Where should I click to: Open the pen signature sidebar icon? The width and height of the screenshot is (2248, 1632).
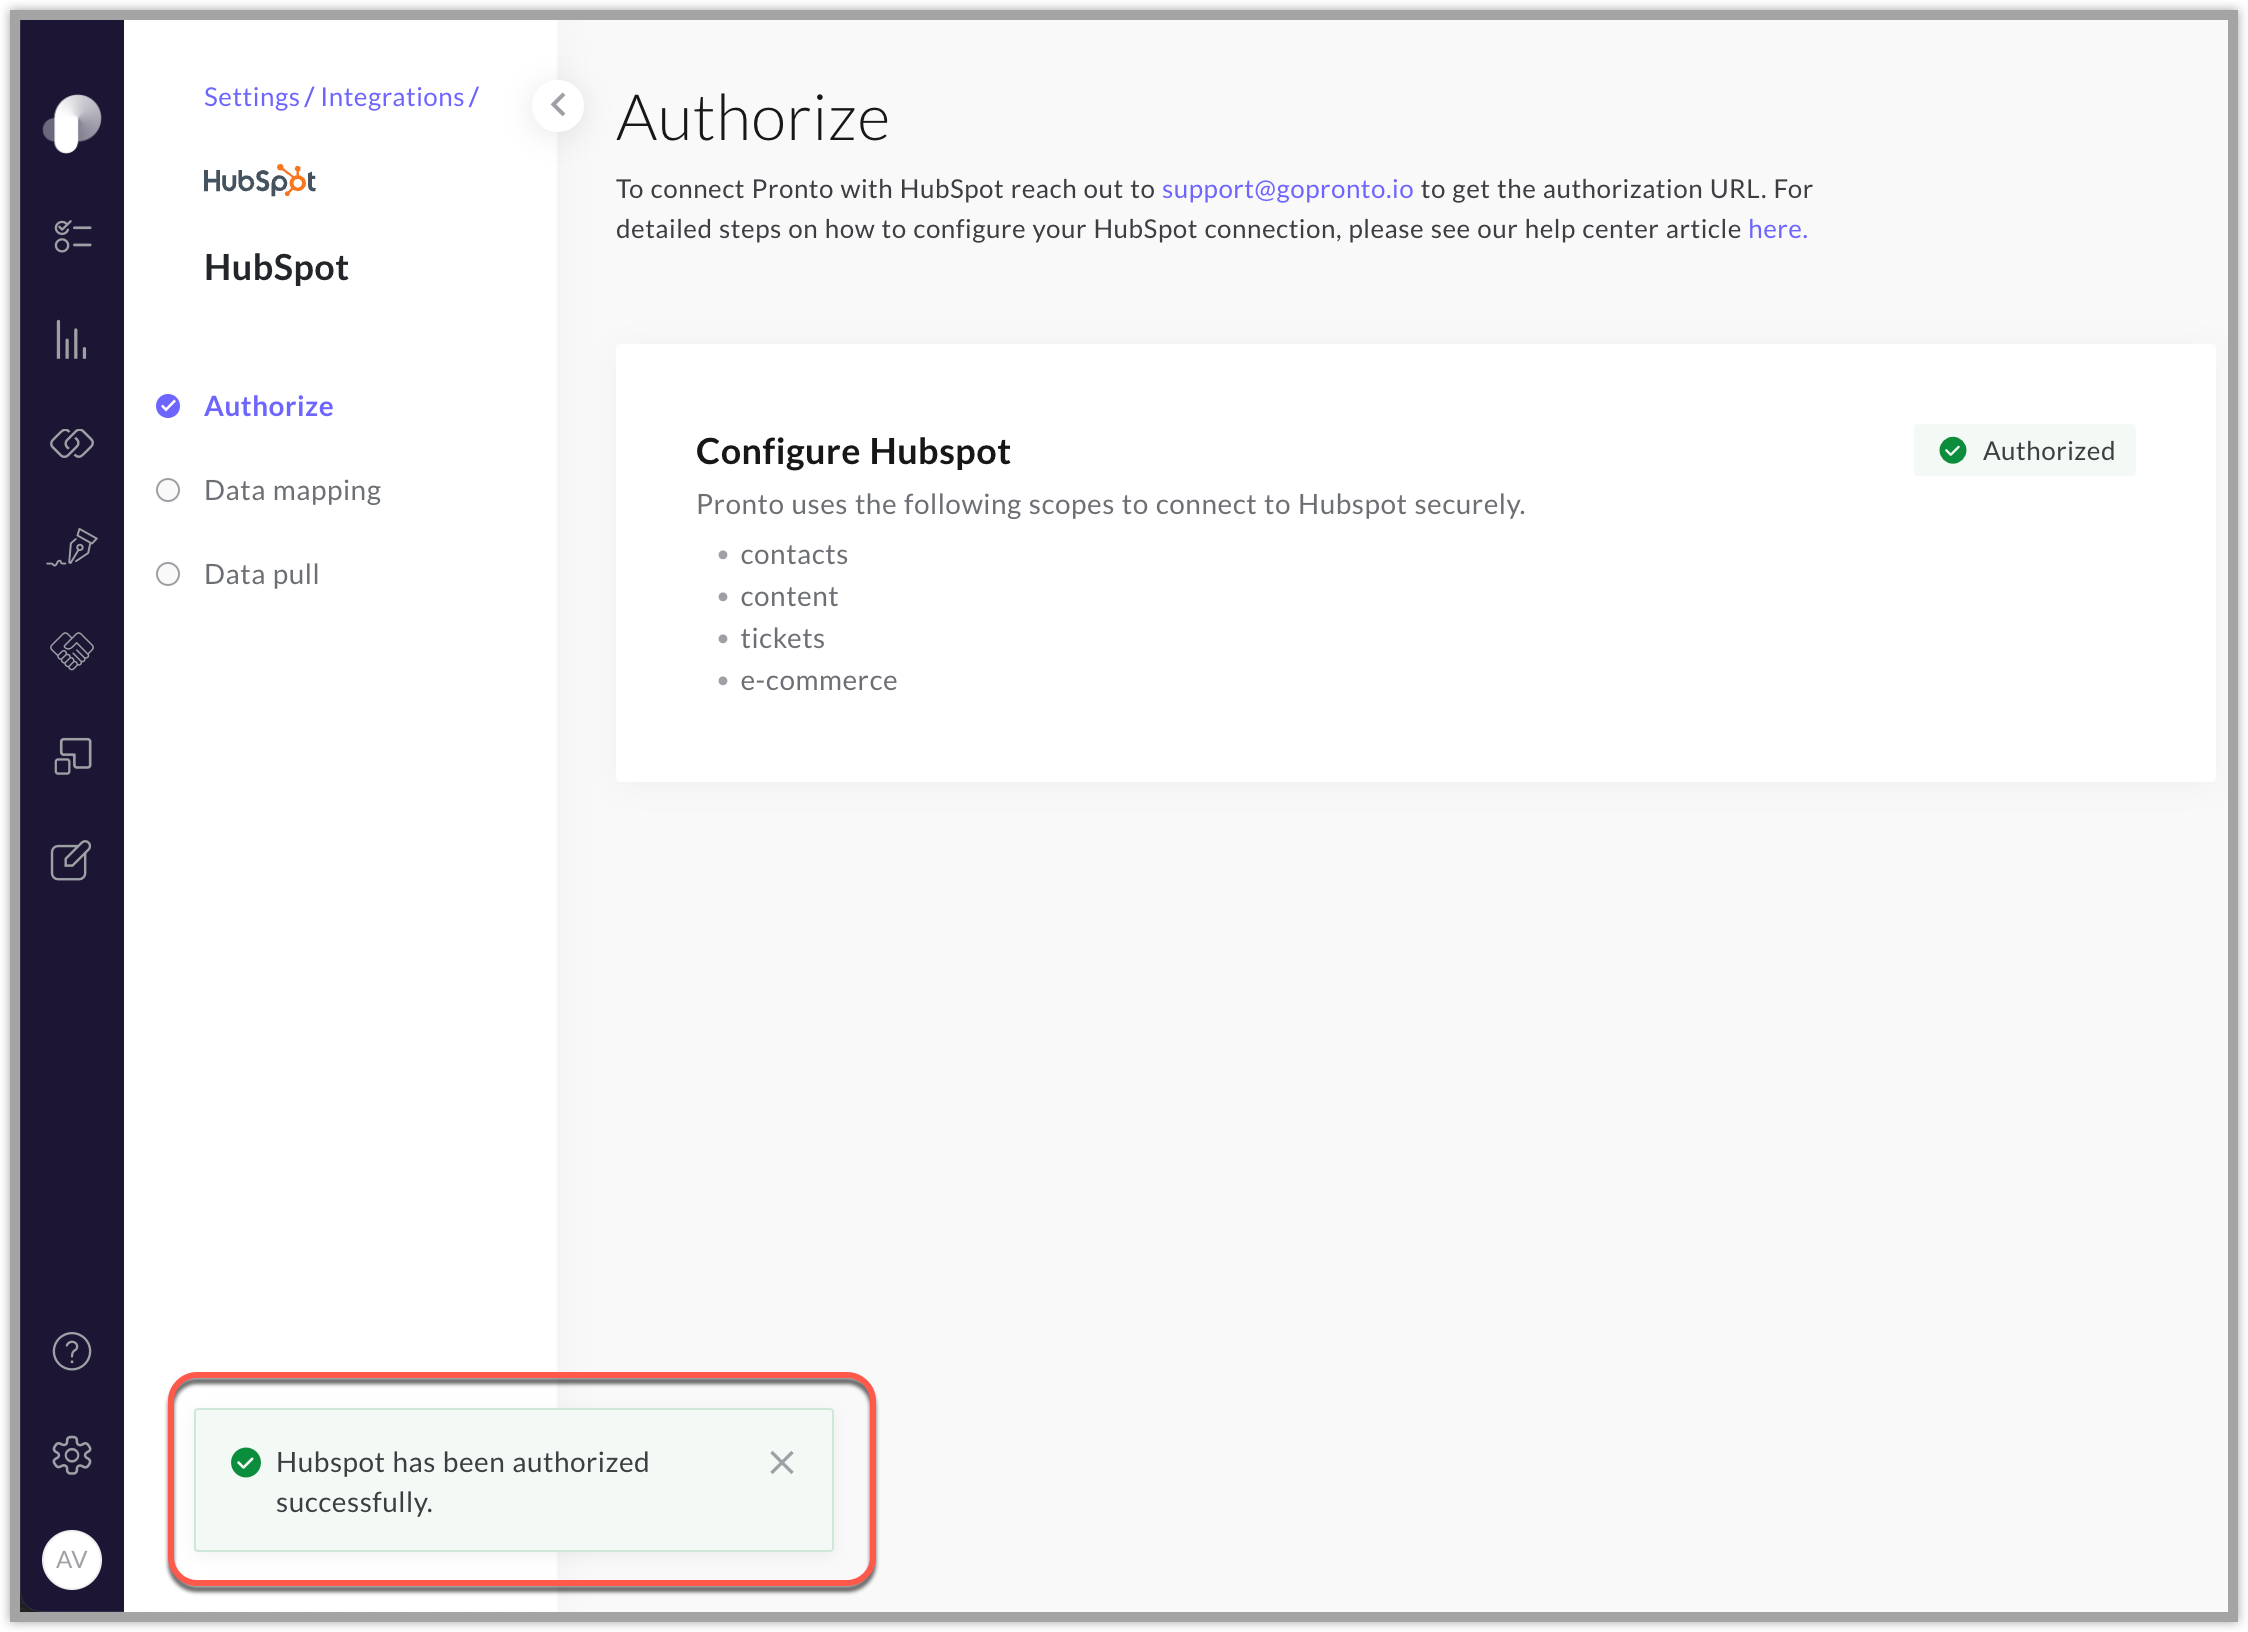coord(72,547)
